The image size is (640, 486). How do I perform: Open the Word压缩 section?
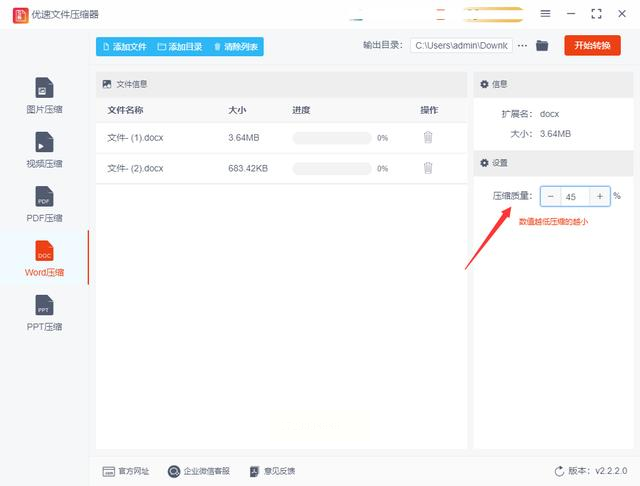pos(44,259)
